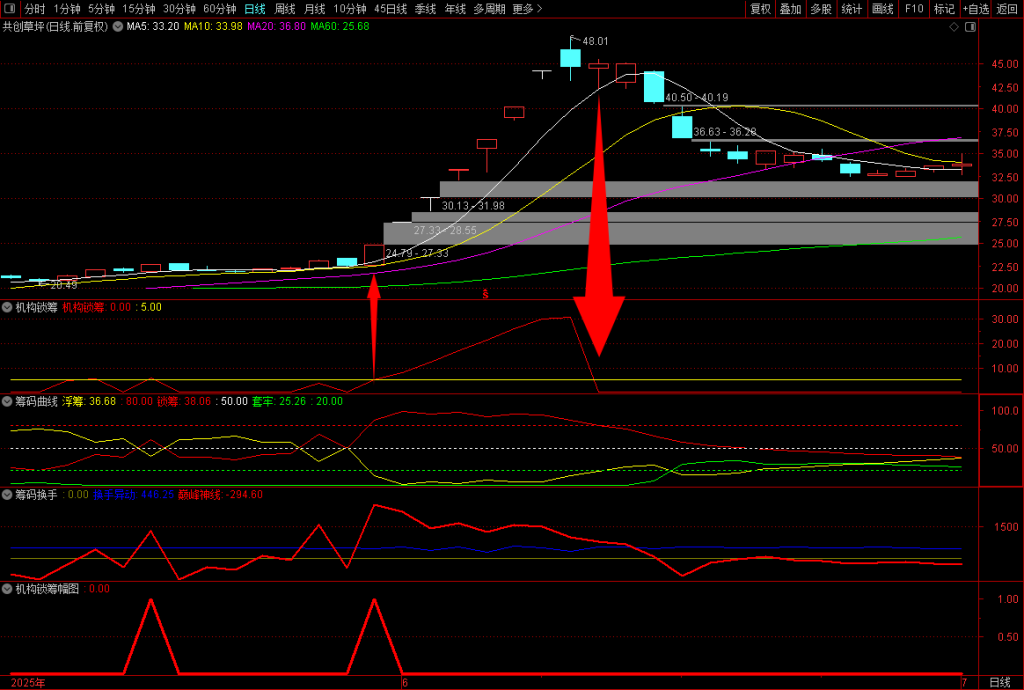Open the 标记 marking tool
This screenshot has width=1024, height=690.
(x=943, y=9)
